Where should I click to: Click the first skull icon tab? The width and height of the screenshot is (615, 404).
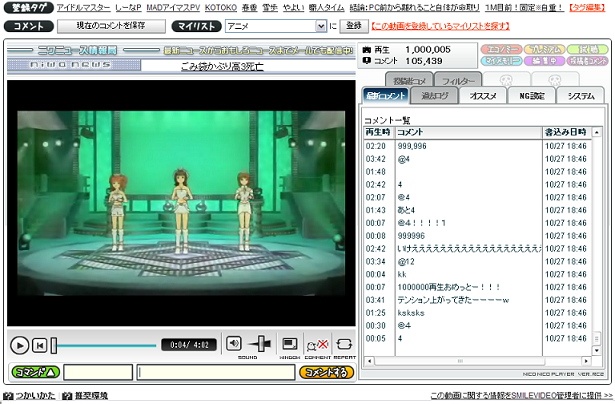pyautogui.click(x=506, y=80)
